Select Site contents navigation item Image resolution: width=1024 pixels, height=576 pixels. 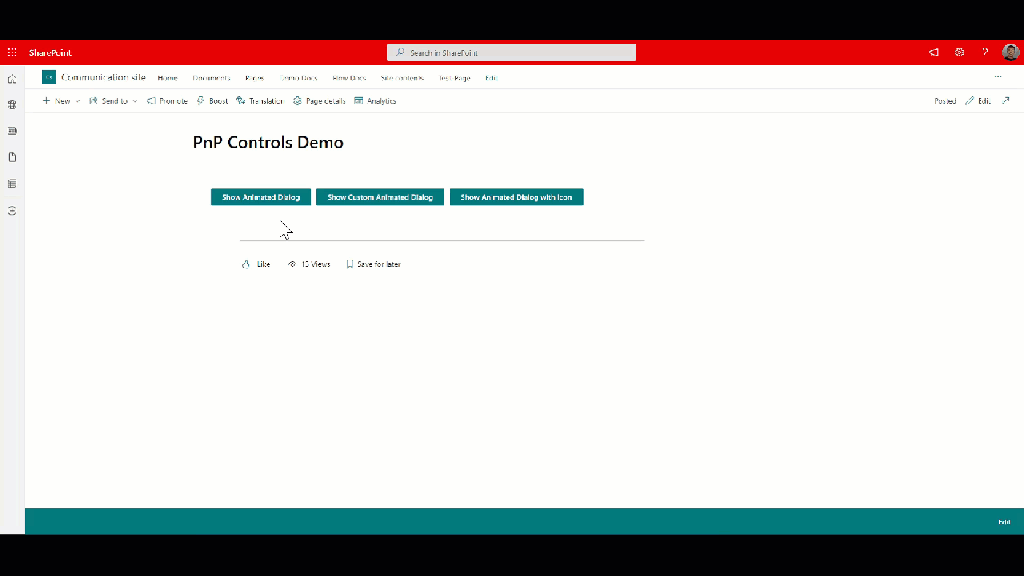(402, 78)
